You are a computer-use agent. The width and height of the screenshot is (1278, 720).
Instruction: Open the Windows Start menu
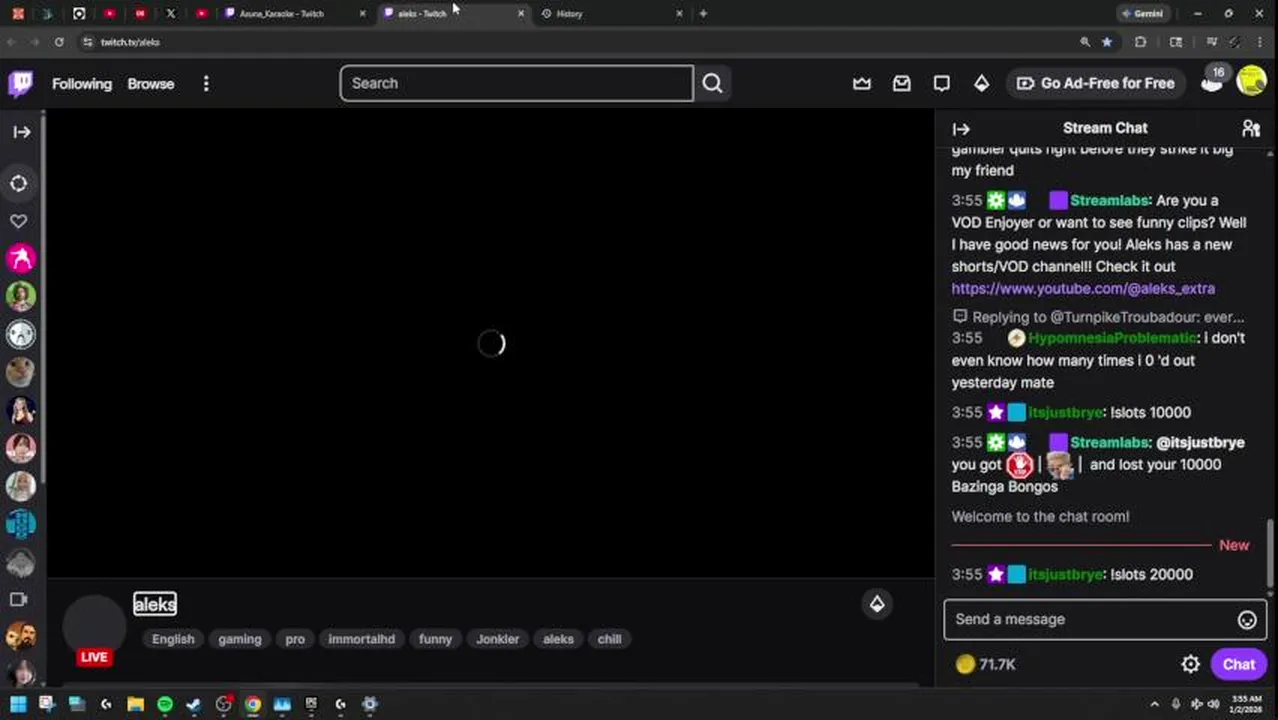[x=18, y=704]
